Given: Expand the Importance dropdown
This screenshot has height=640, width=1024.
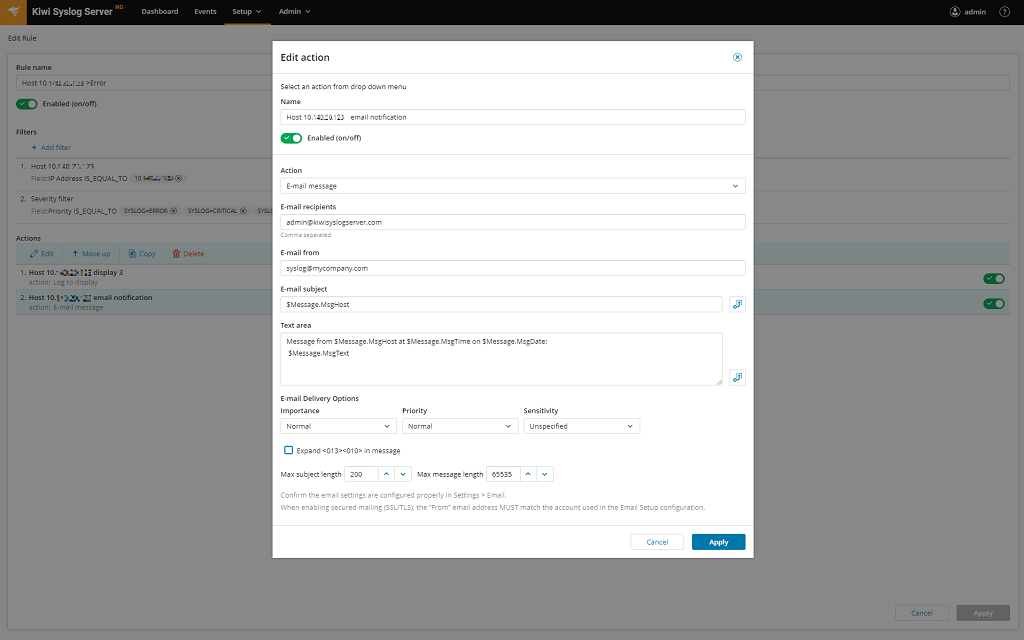Looking at the screenshot, I should tap(338, 426).
